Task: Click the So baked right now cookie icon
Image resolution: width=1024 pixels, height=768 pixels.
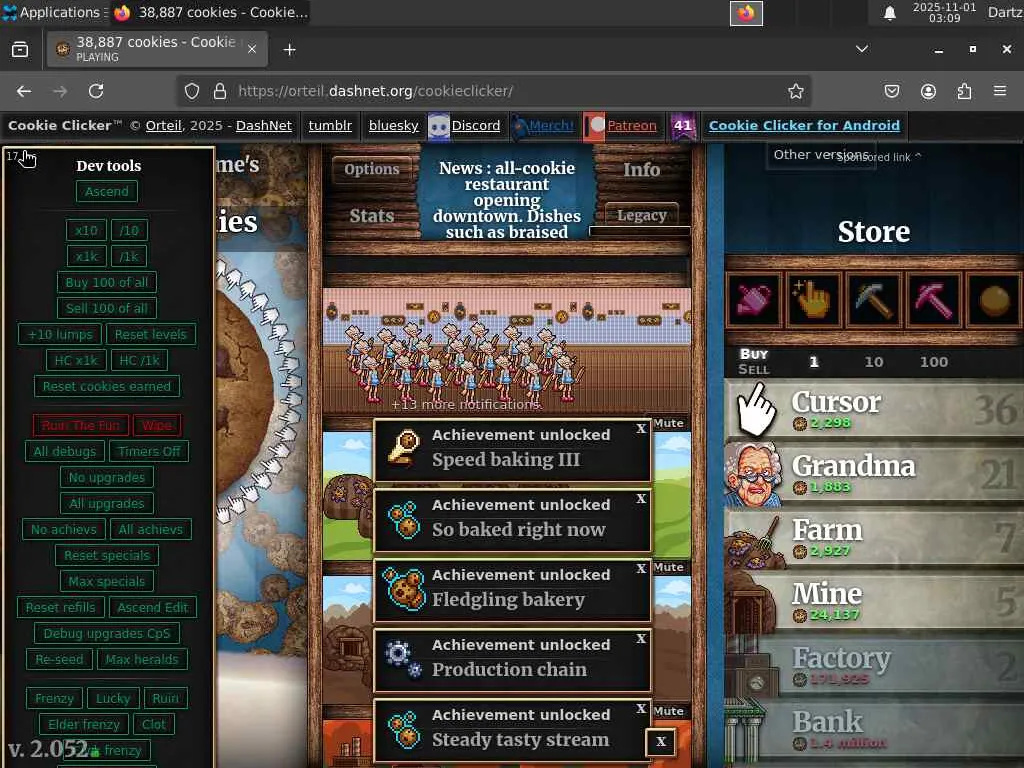Action: 404,519
